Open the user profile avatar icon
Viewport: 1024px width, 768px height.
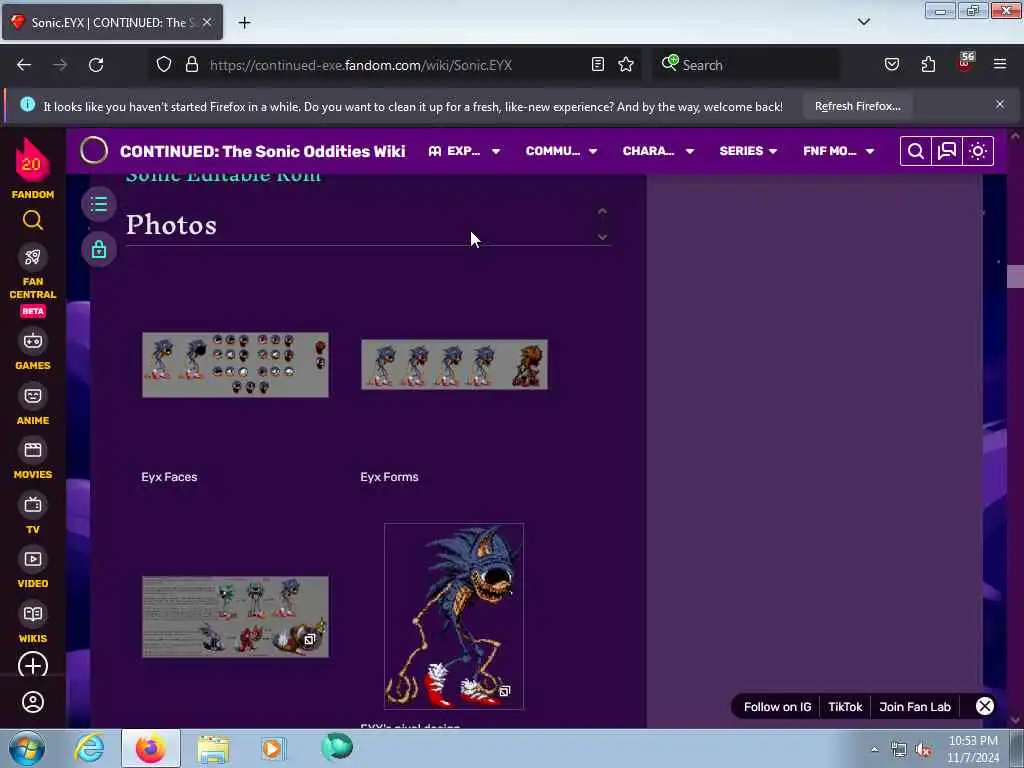click(x=33, y=703)
